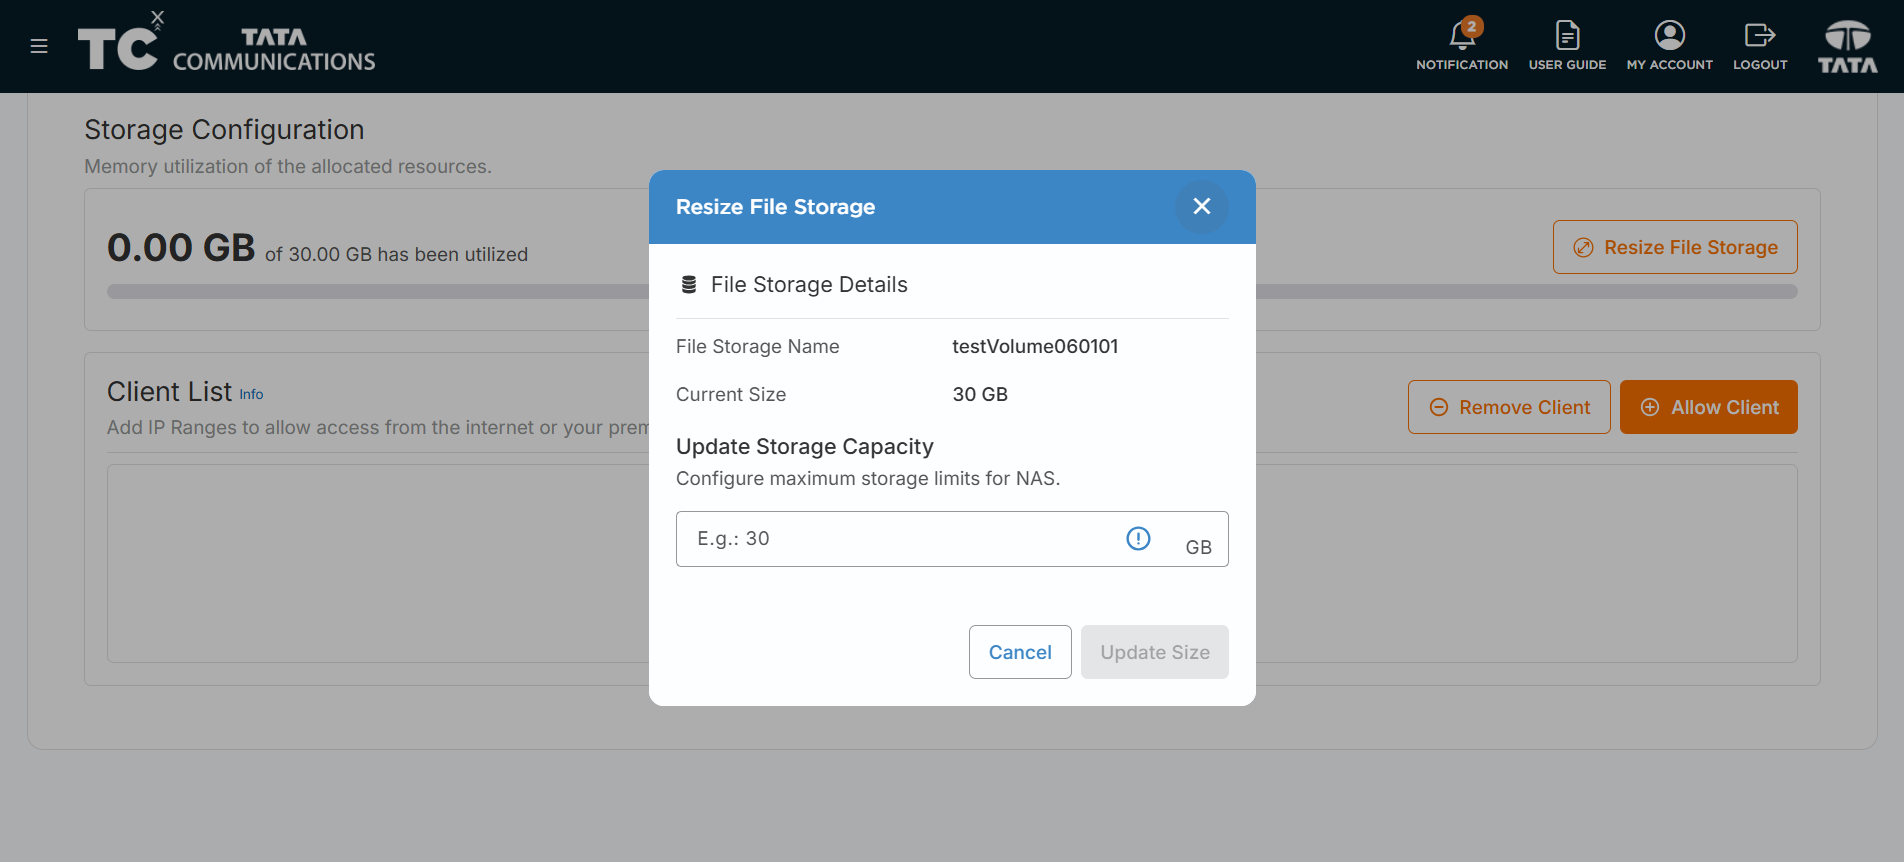1904x862 pixels.
Task: Click the TATA brand logo
Action: 1848,46
